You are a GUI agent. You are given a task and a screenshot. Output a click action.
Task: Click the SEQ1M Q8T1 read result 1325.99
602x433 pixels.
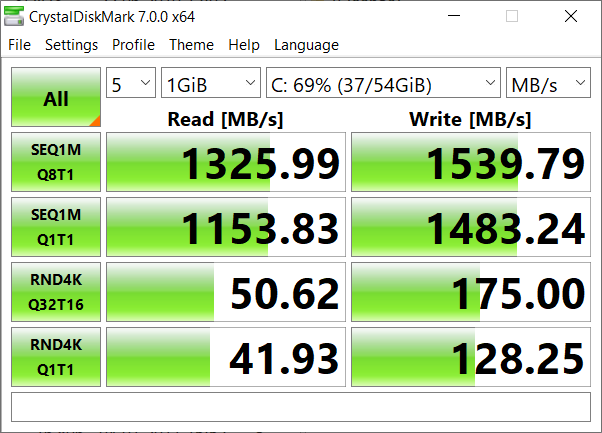coord(226,162)
